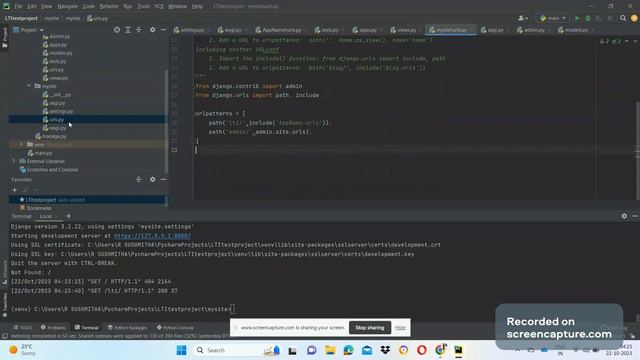This screenshot has width=640, height=360.
Task: Go to next highlighted error arrow
Action: 635,41
